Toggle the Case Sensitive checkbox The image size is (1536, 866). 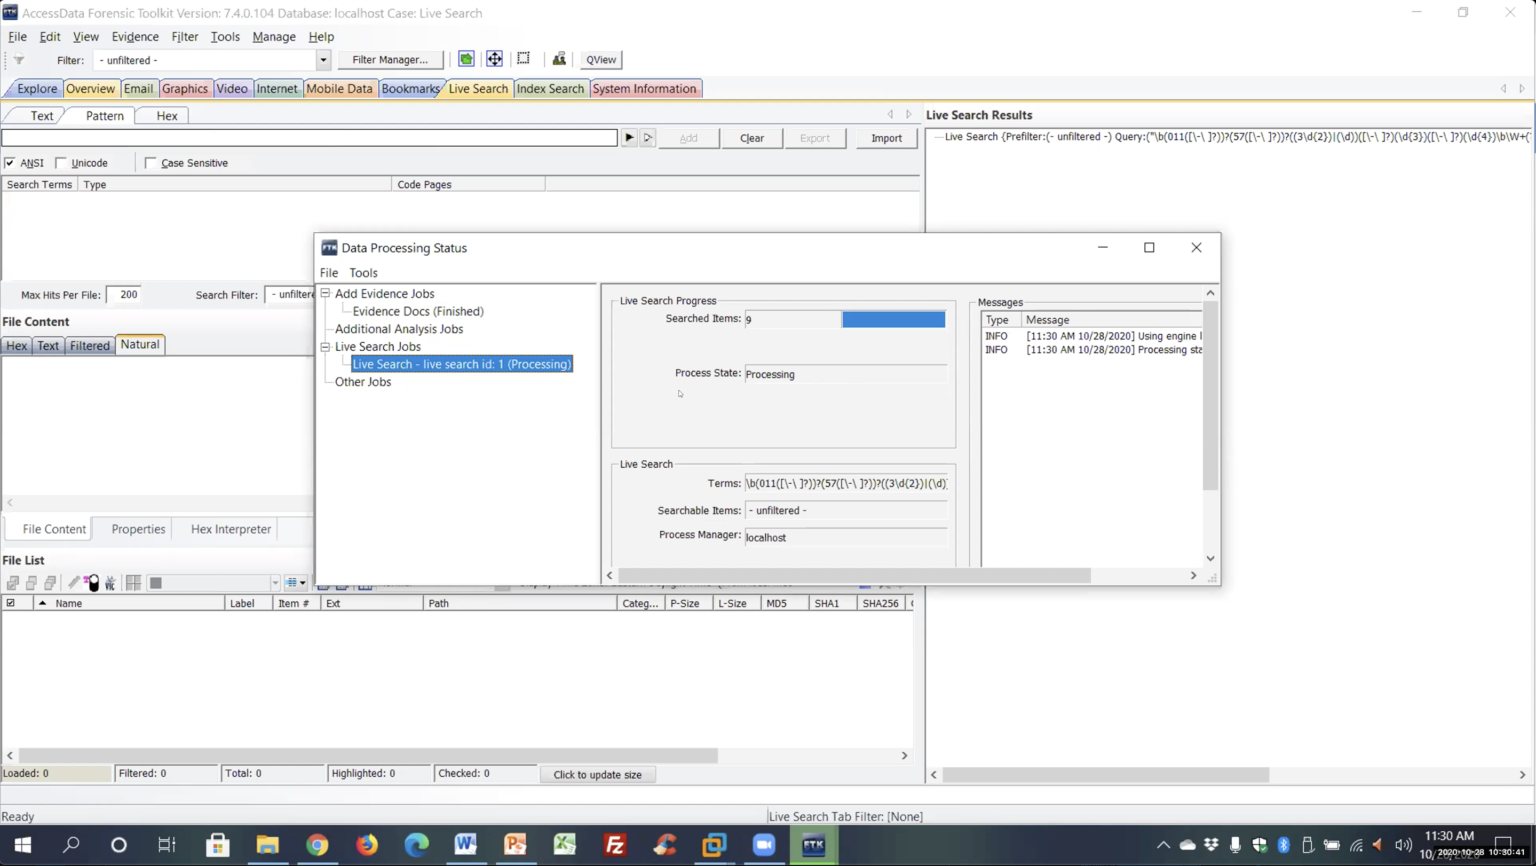click(x=151, y=163)
